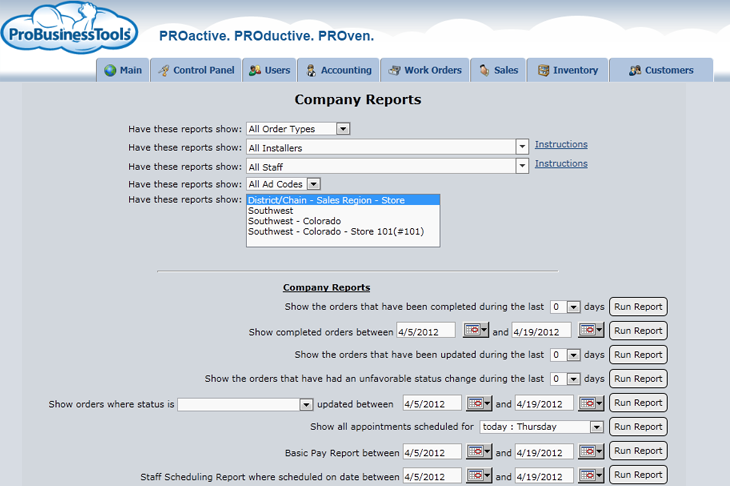Switch to the Work Orders tab
The image size is (730, 486).
point(425,70)
